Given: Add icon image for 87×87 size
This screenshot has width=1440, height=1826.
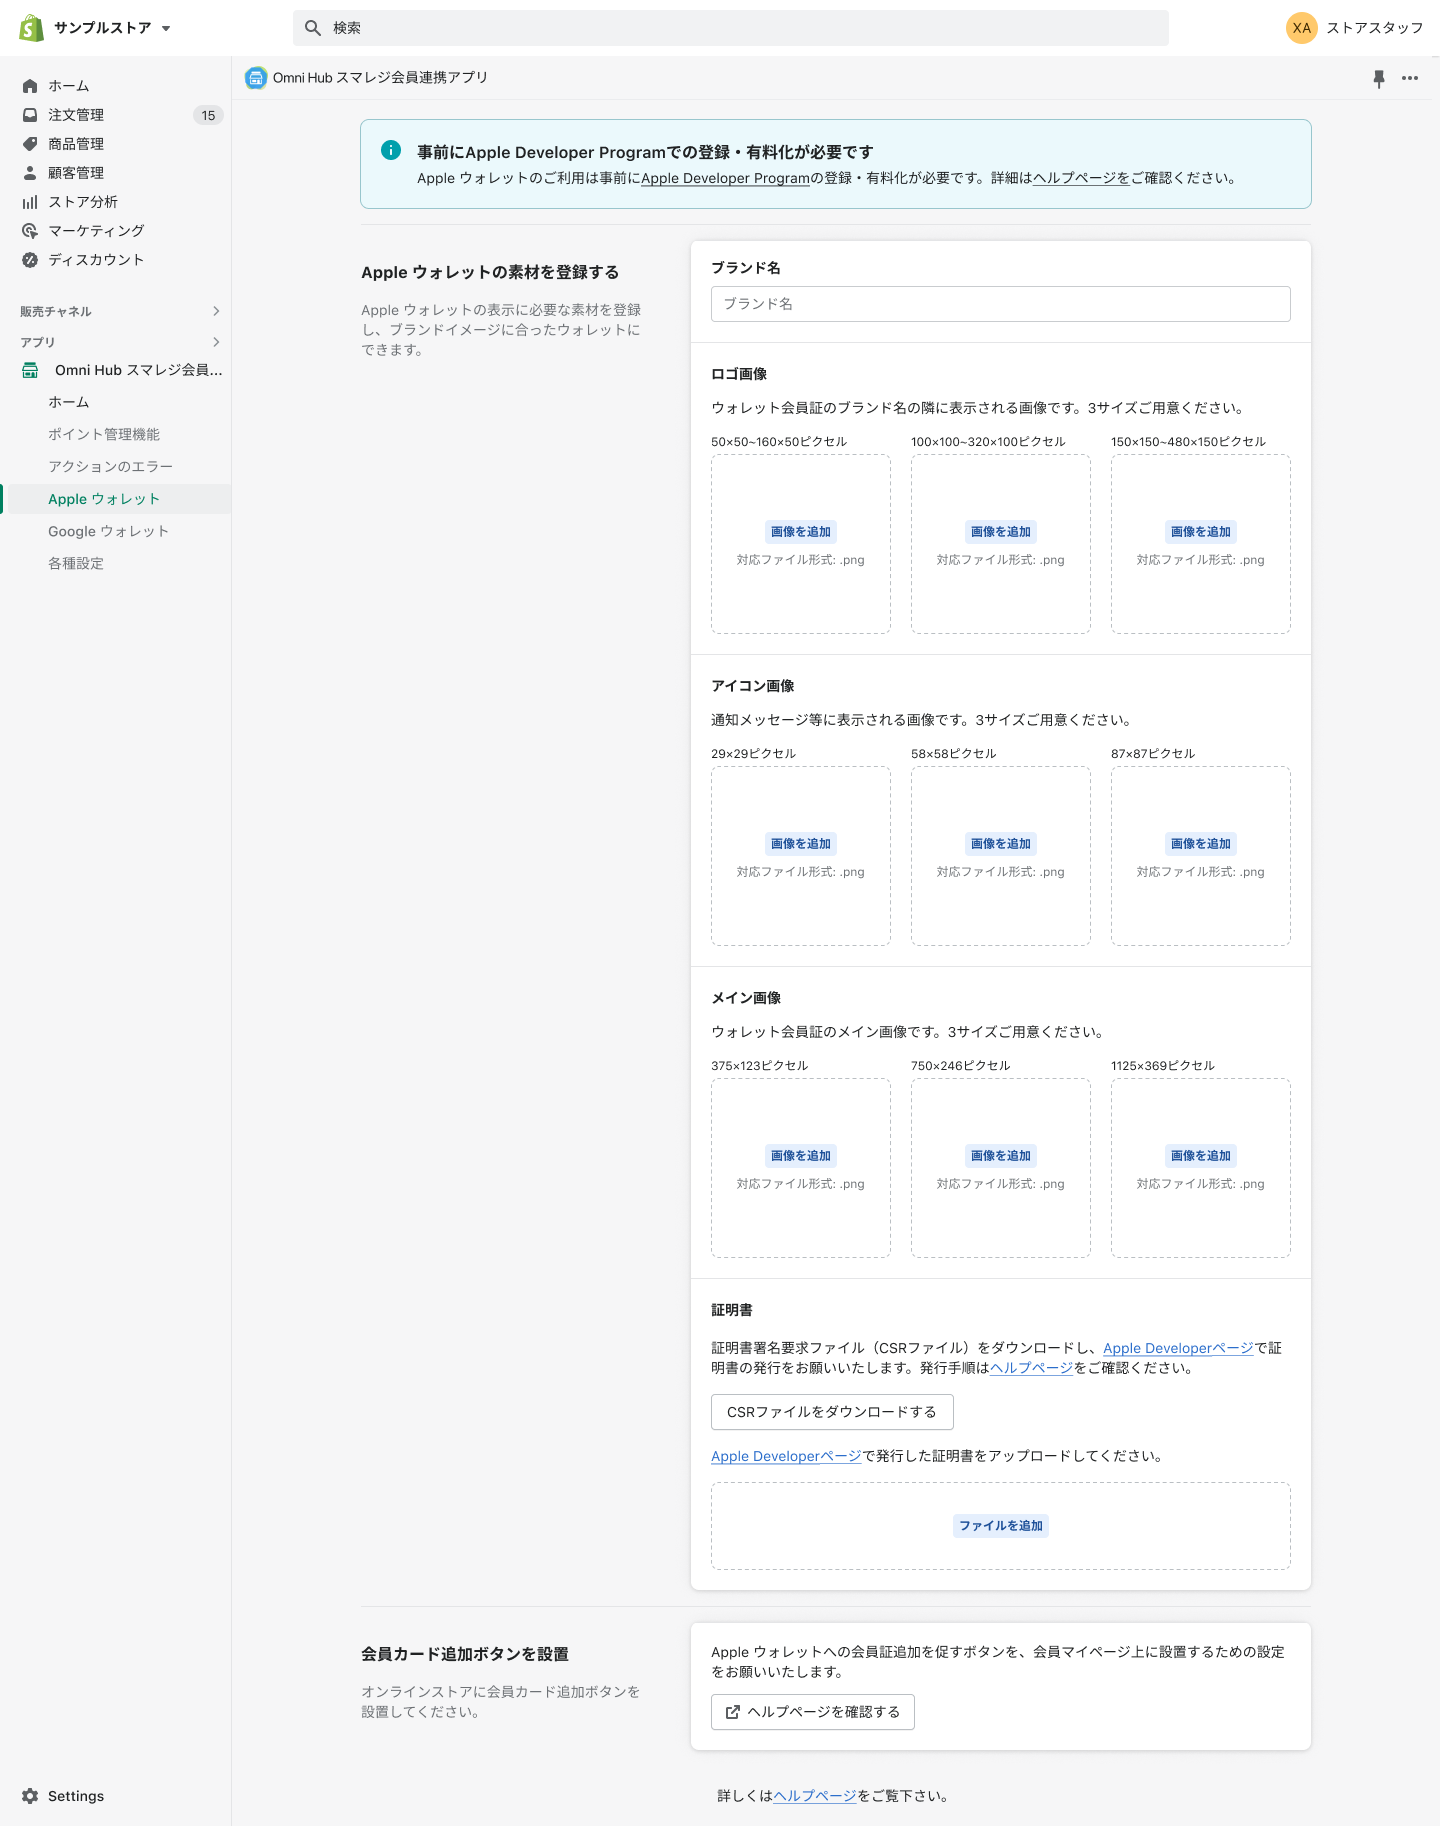Looking at the screenshot, I should coord(1201,844).
